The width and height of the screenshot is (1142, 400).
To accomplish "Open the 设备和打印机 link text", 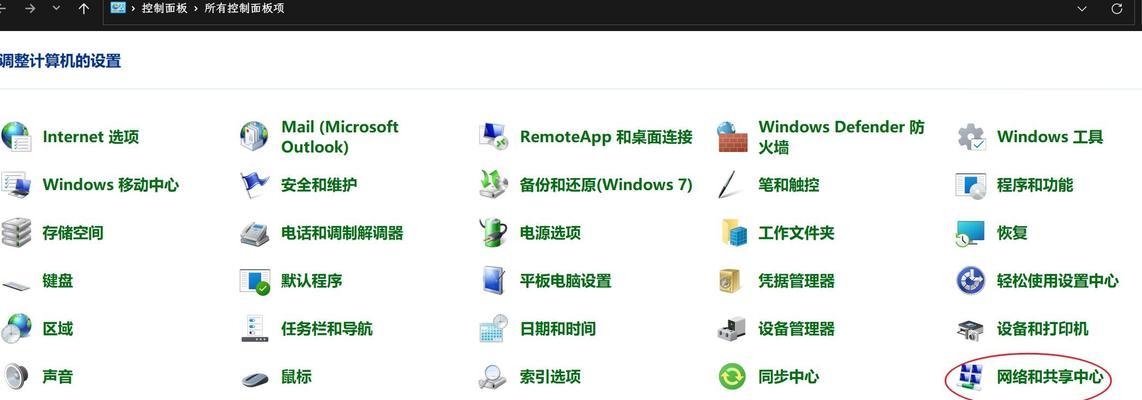I will pos(1043,329).
